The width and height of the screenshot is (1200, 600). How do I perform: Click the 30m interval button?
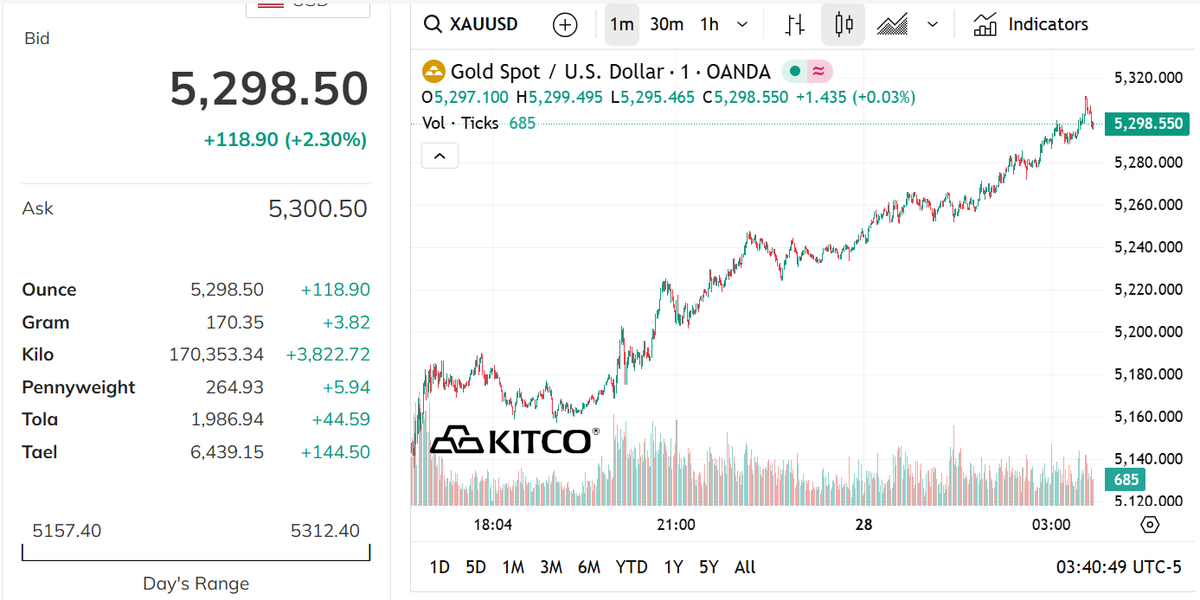click(x=667, y=24)
